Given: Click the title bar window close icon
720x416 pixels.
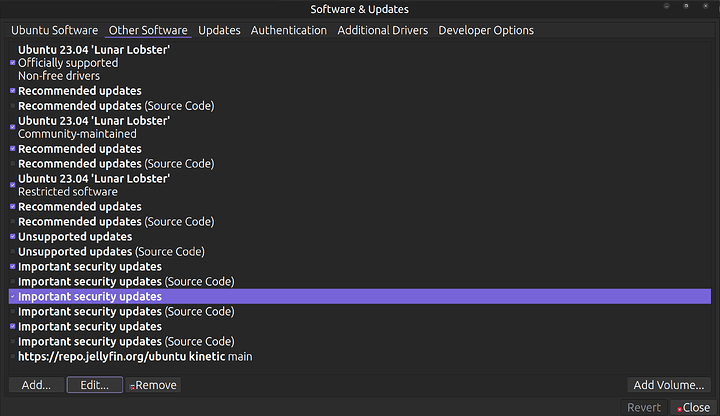Looking at the screenshot, I should (706, 8).
